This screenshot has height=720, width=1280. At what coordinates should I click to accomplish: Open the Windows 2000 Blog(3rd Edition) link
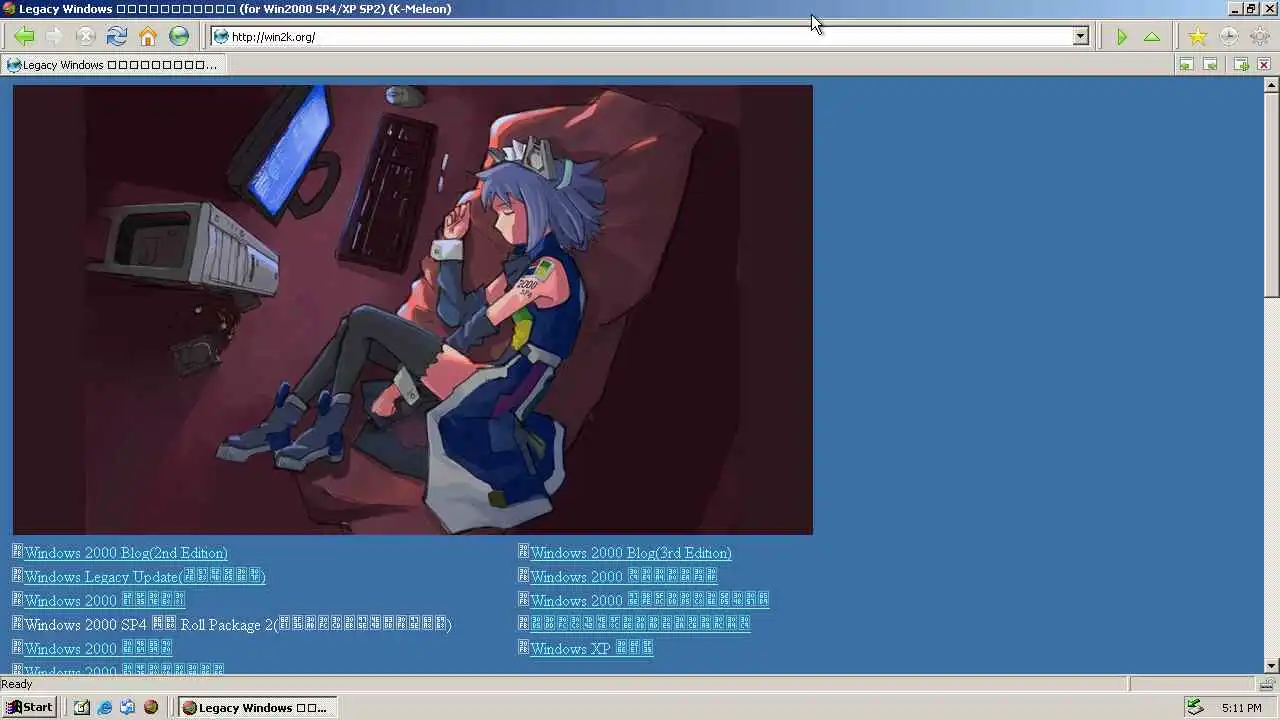click(x=631, y=553)
